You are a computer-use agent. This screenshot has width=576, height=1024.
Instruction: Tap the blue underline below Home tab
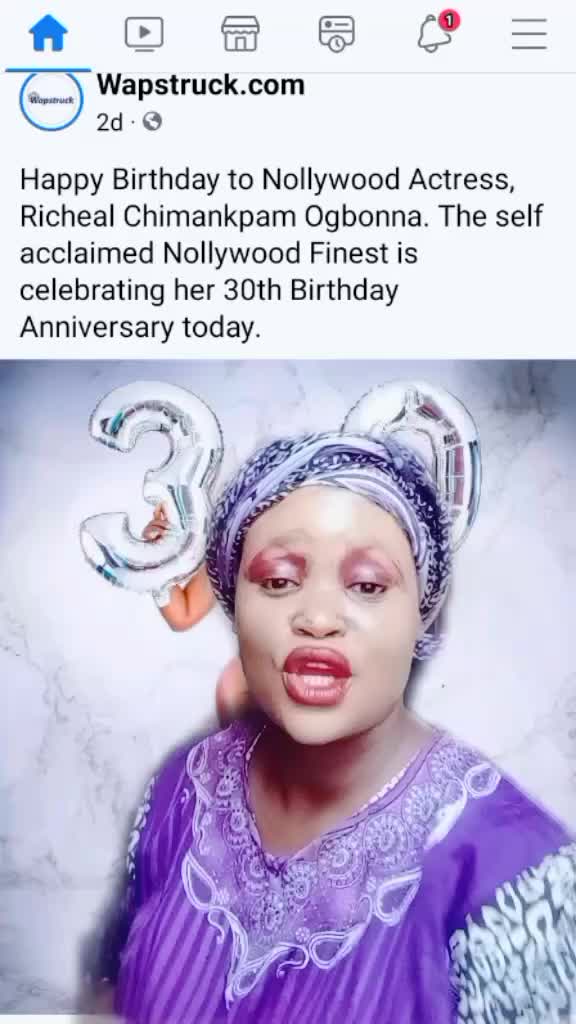48,69
